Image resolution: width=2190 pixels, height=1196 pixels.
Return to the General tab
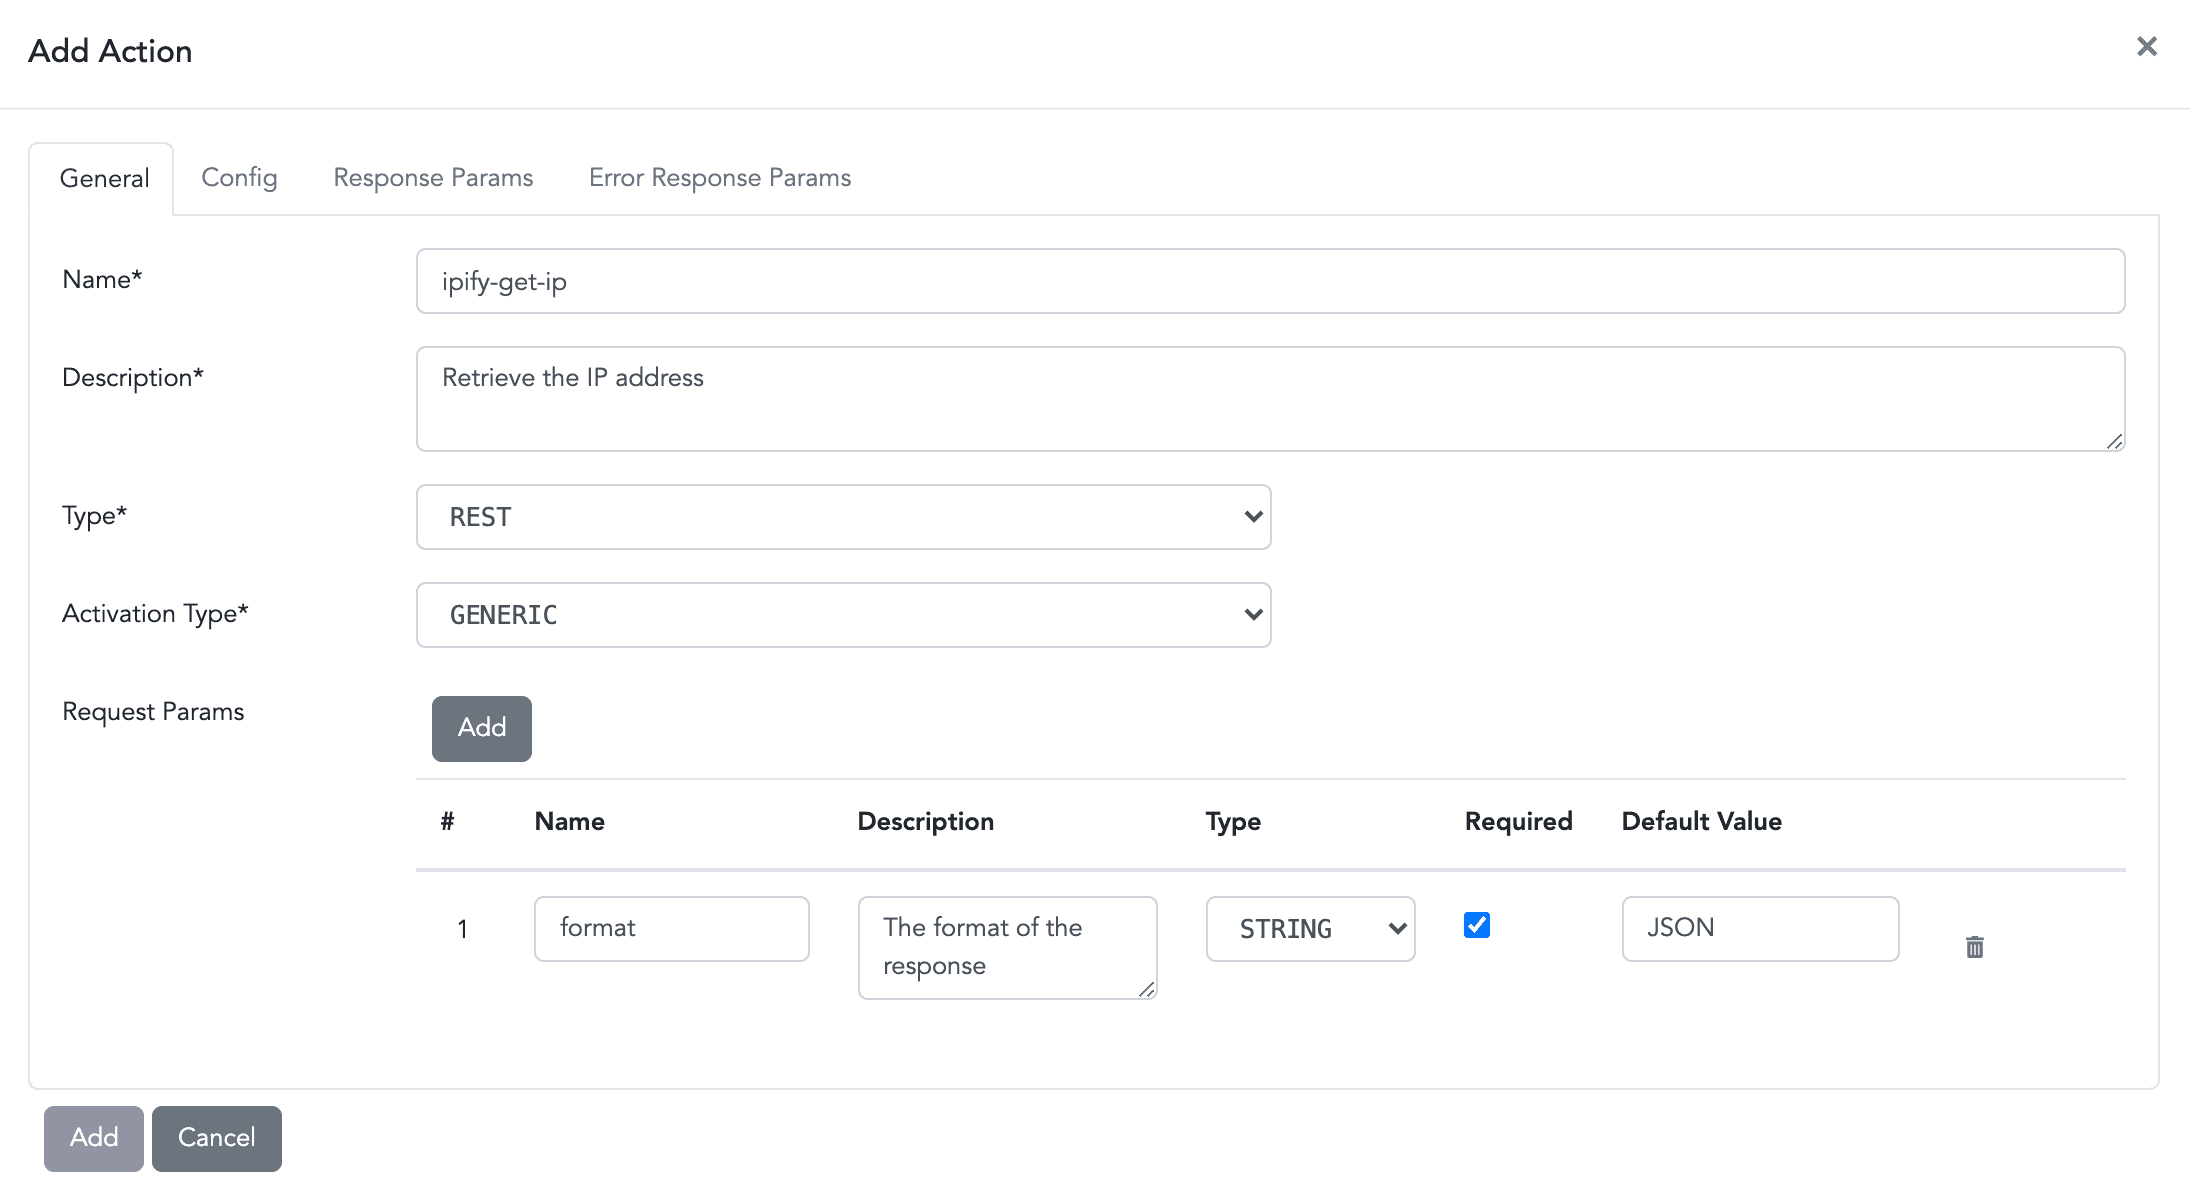pos(104,177)
